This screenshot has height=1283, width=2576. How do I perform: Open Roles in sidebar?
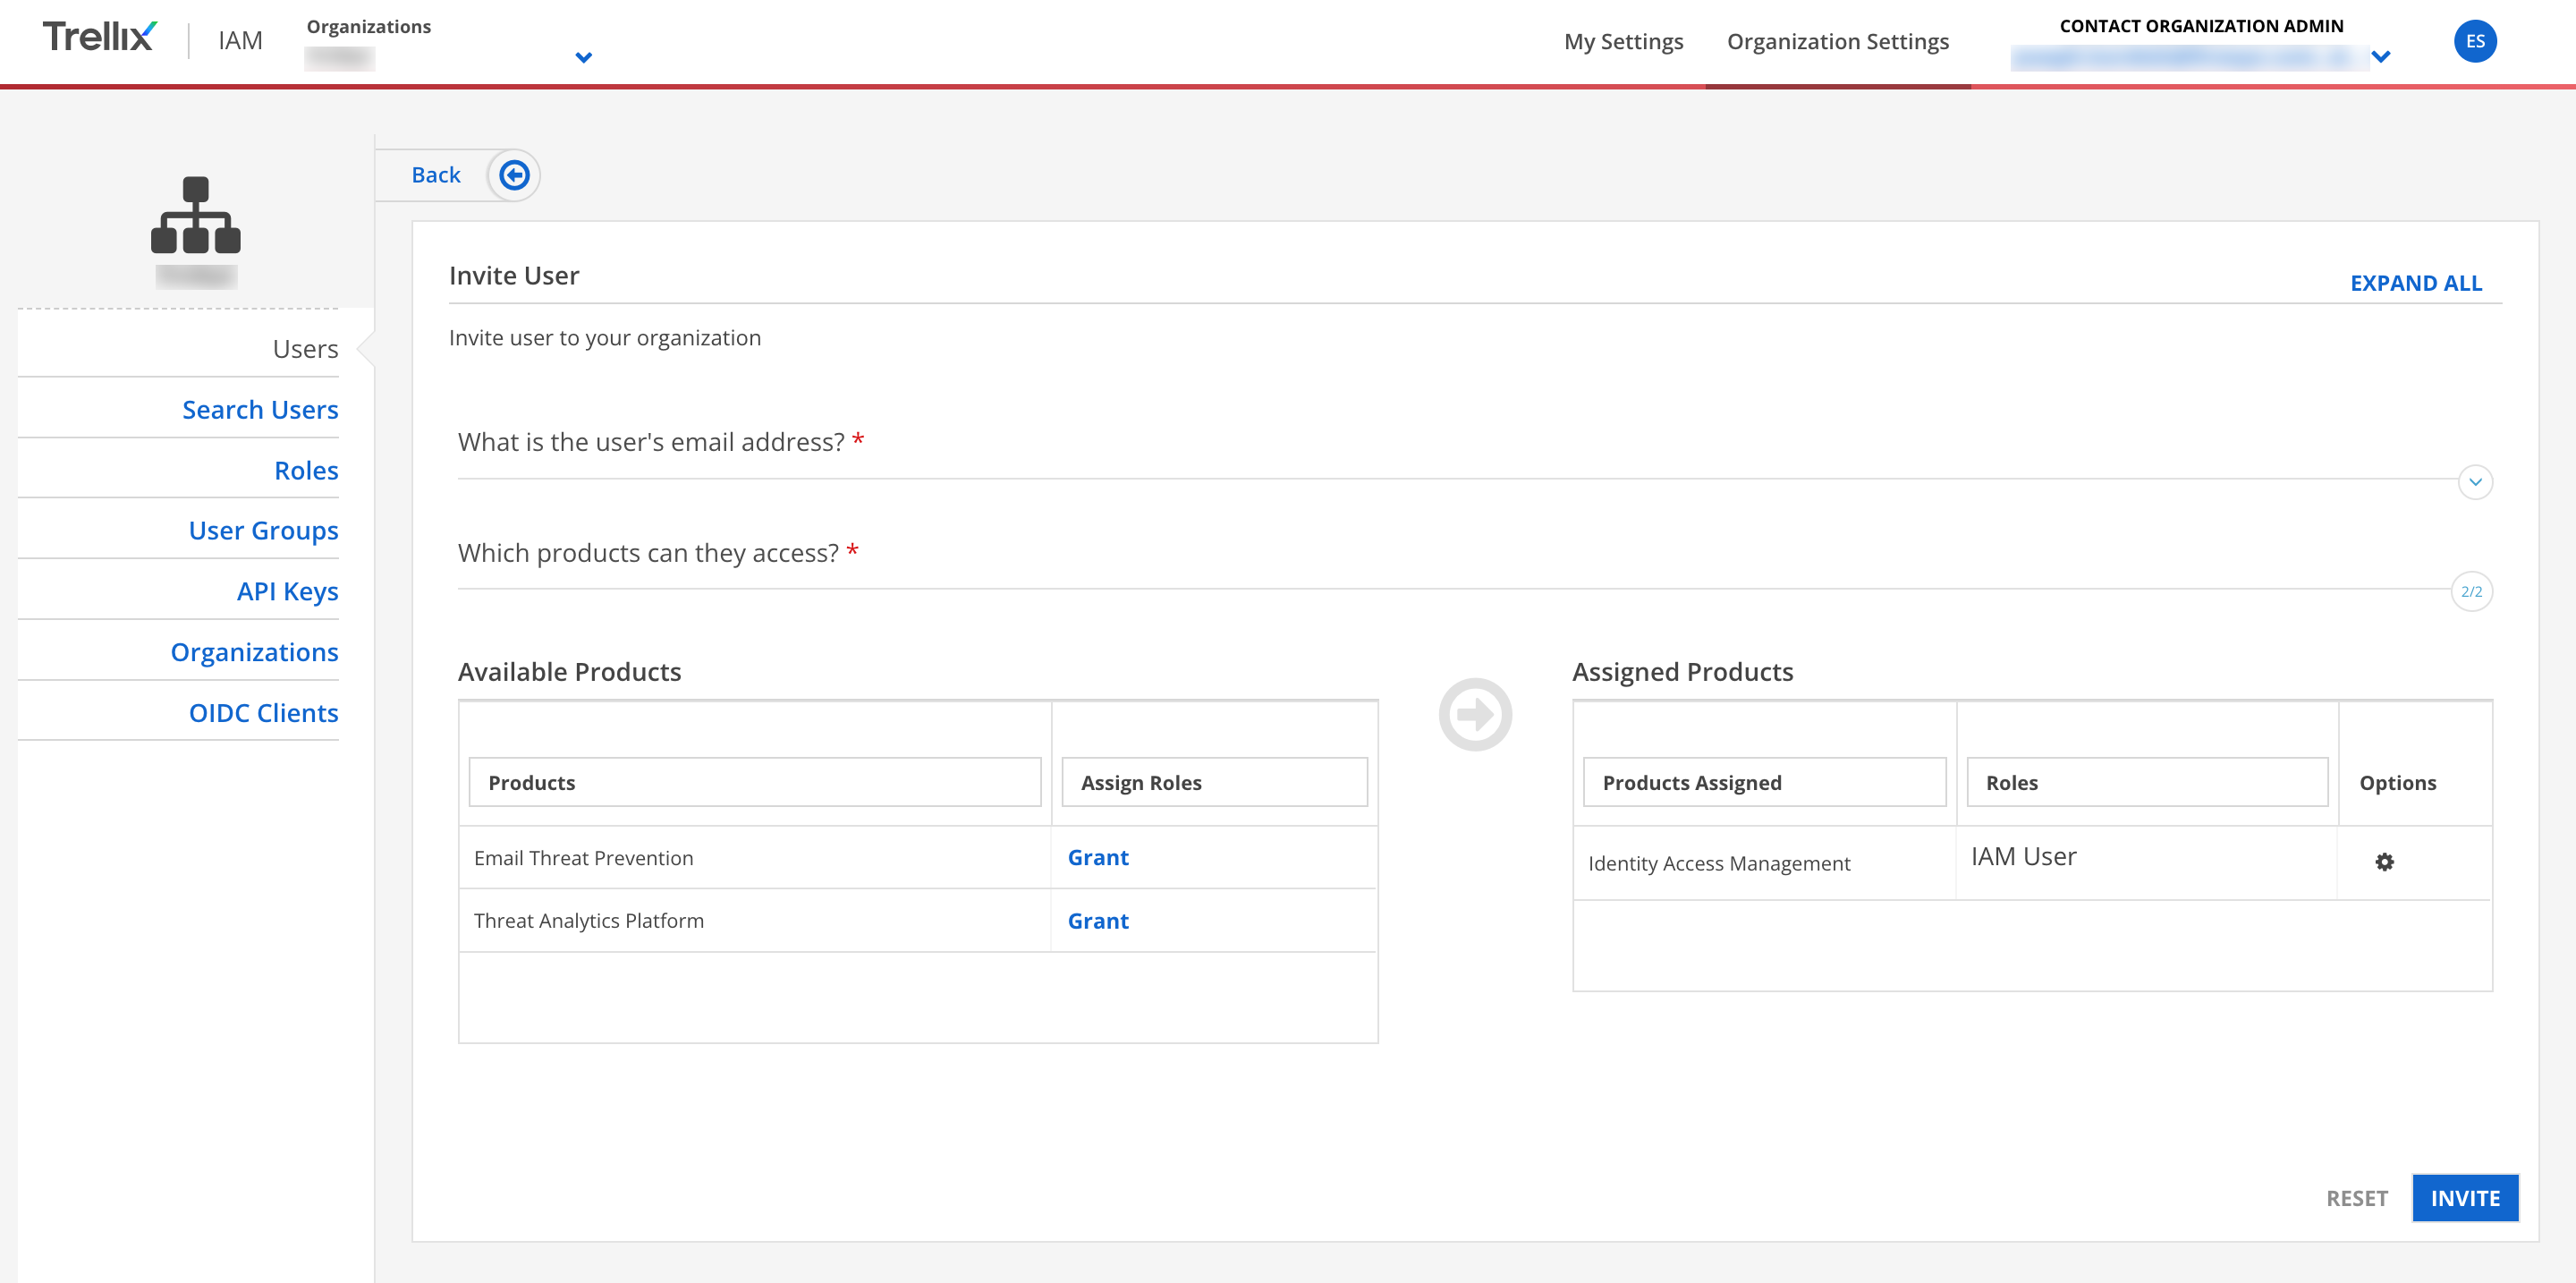pos(306,471)
